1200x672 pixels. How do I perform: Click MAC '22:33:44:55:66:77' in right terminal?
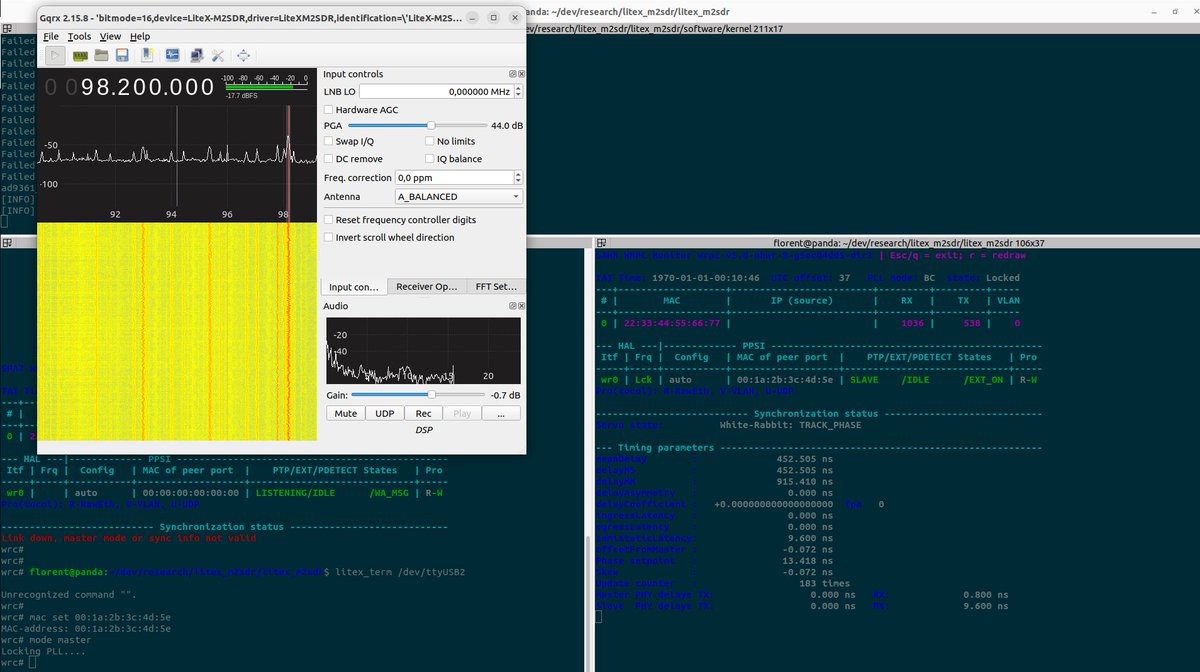[671, 323]
